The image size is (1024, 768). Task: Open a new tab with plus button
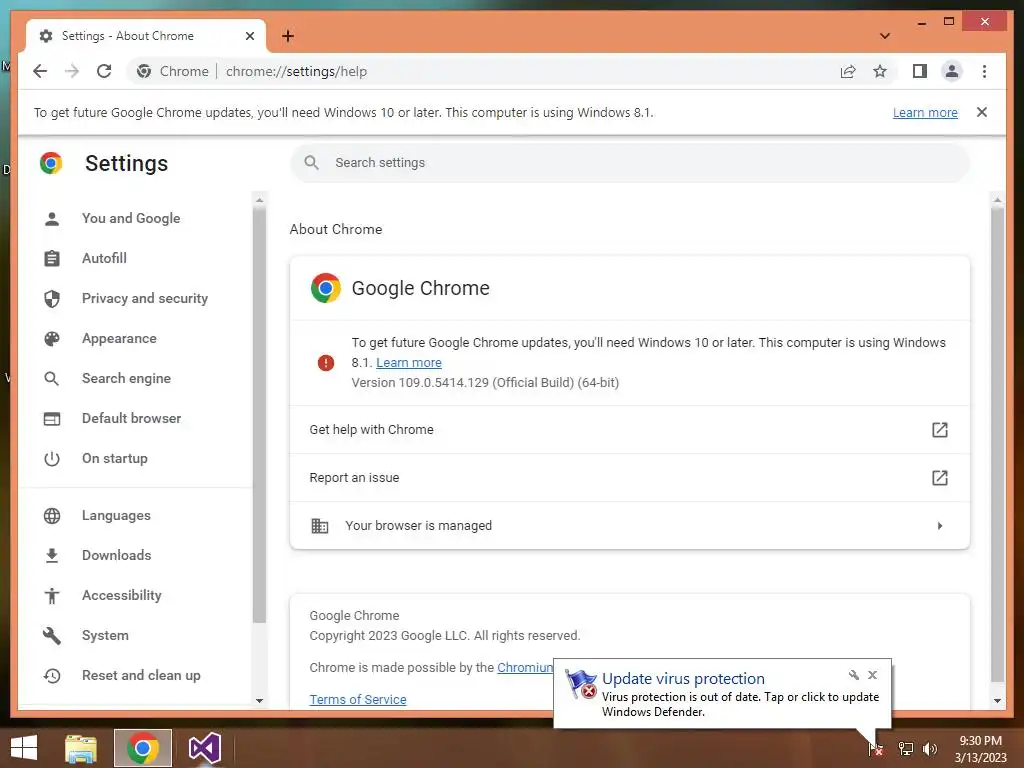[x=288, y=36]
